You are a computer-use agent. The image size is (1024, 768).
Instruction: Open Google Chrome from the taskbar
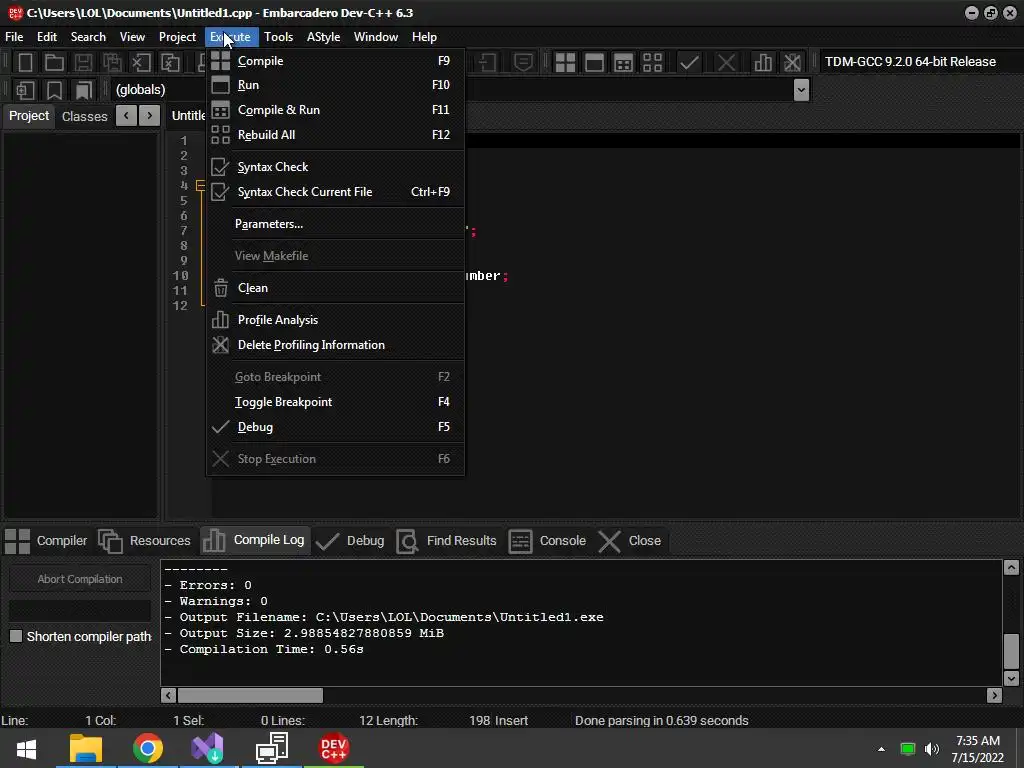click(148, 748)
